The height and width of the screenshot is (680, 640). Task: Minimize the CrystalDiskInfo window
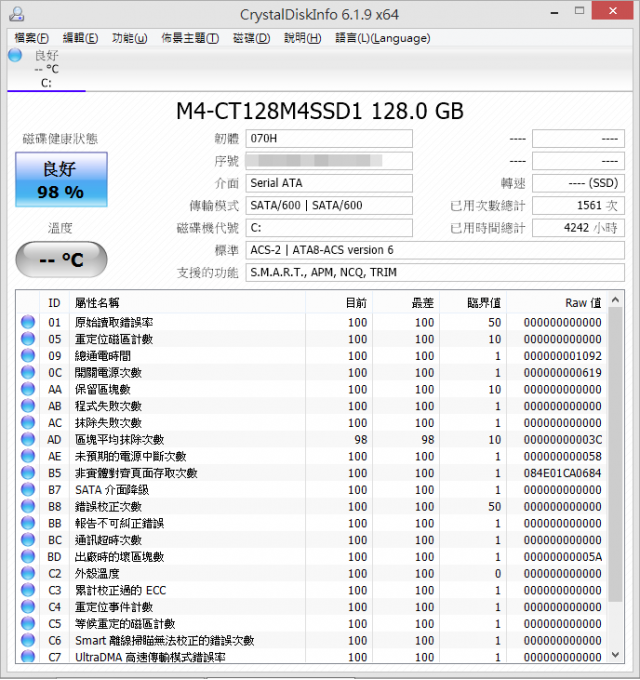tap(555, 12)
